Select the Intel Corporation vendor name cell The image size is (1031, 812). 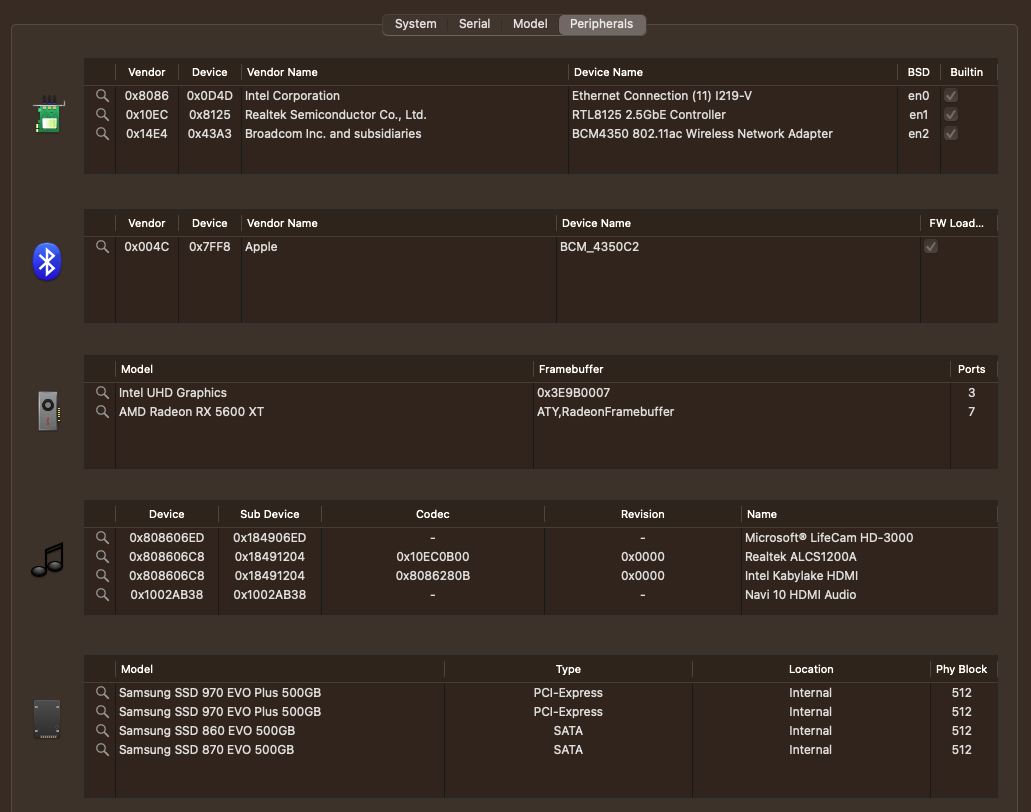pyautogui.click(x=292, y=96)
